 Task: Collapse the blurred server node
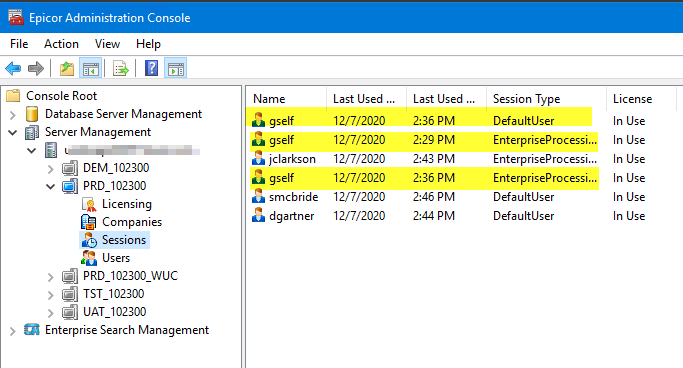(x=31, y=151)
